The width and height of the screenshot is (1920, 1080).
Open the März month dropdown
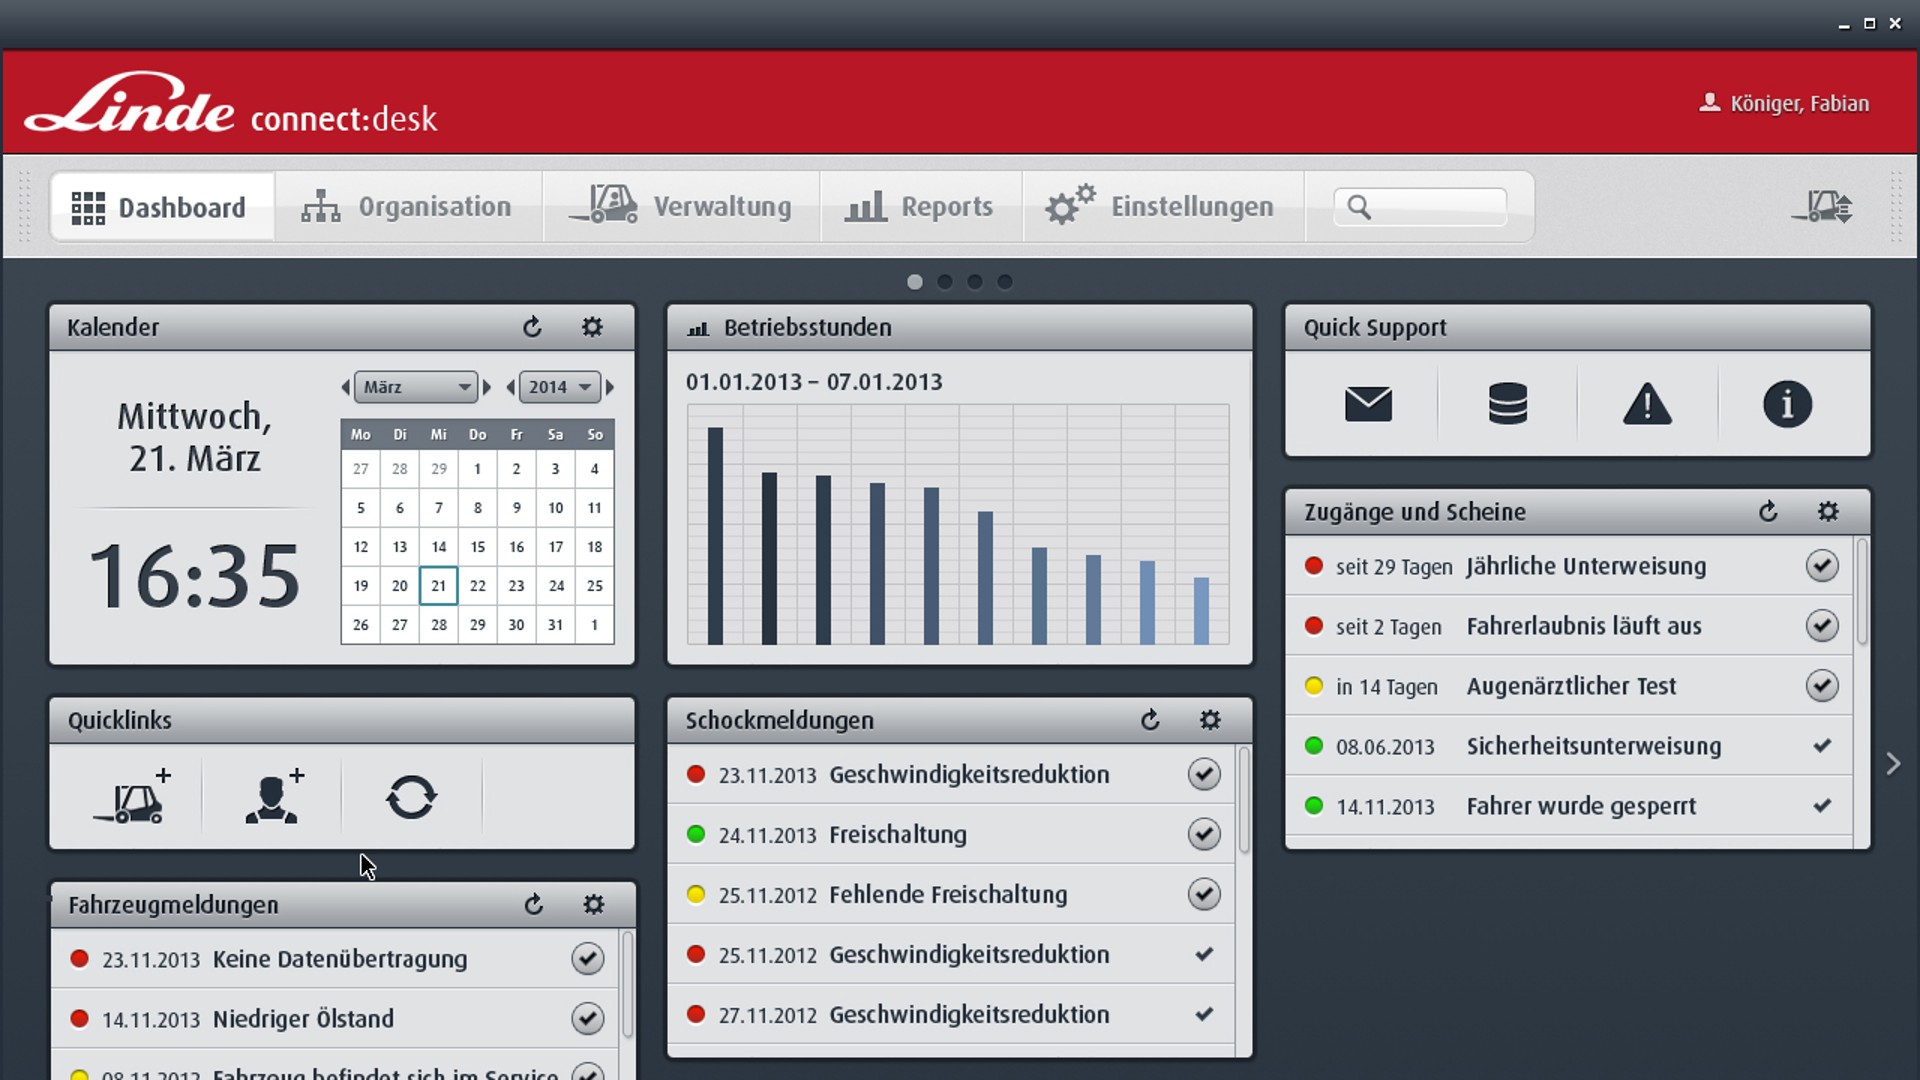(x=415, y=387)
